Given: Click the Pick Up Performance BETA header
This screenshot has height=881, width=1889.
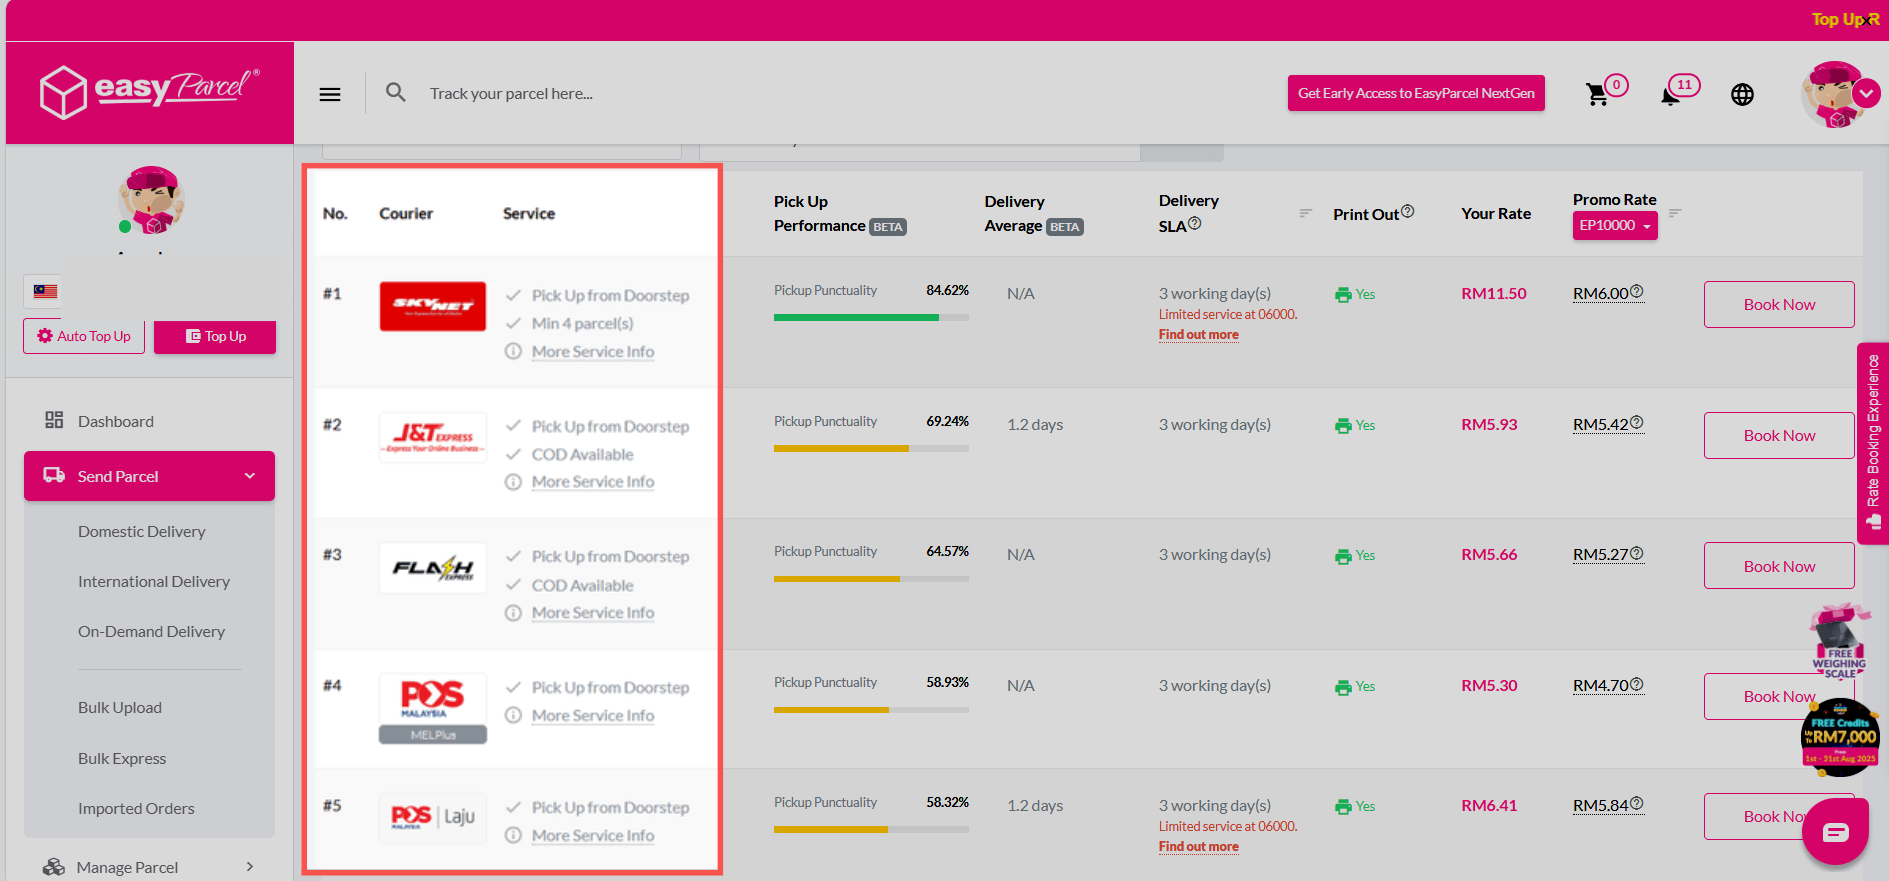Looking at the screenshot, I should [839, 214].
